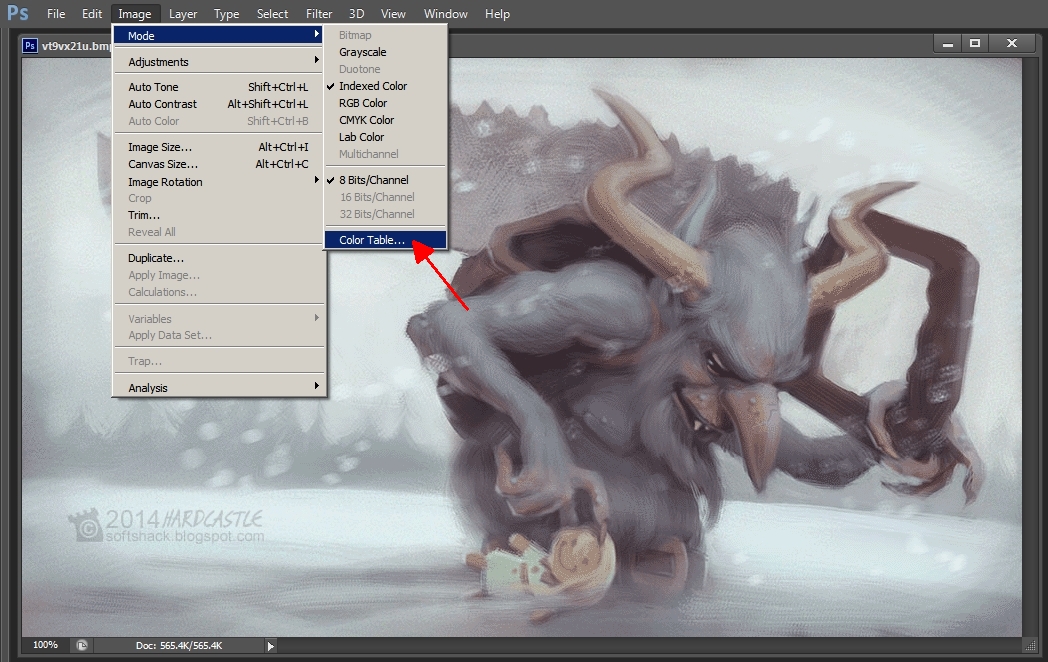Choose Auto Tone
This screenshot has width=1048, height=662.
pyautogui.click(x=219, y=87)
